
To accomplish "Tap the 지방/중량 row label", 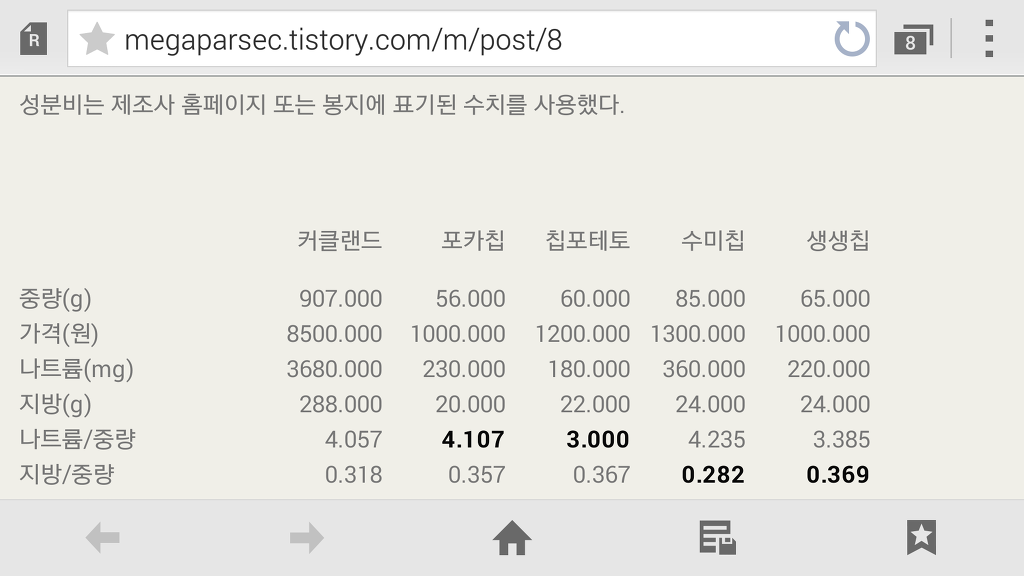I will tap(67, 474).
